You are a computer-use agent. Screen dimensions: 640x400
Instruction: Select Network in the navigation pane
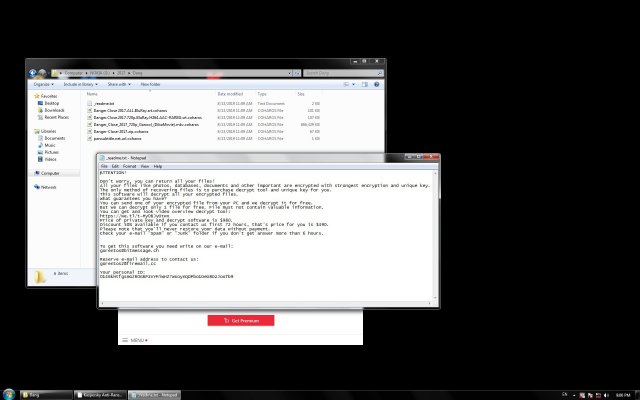[45, 187]
